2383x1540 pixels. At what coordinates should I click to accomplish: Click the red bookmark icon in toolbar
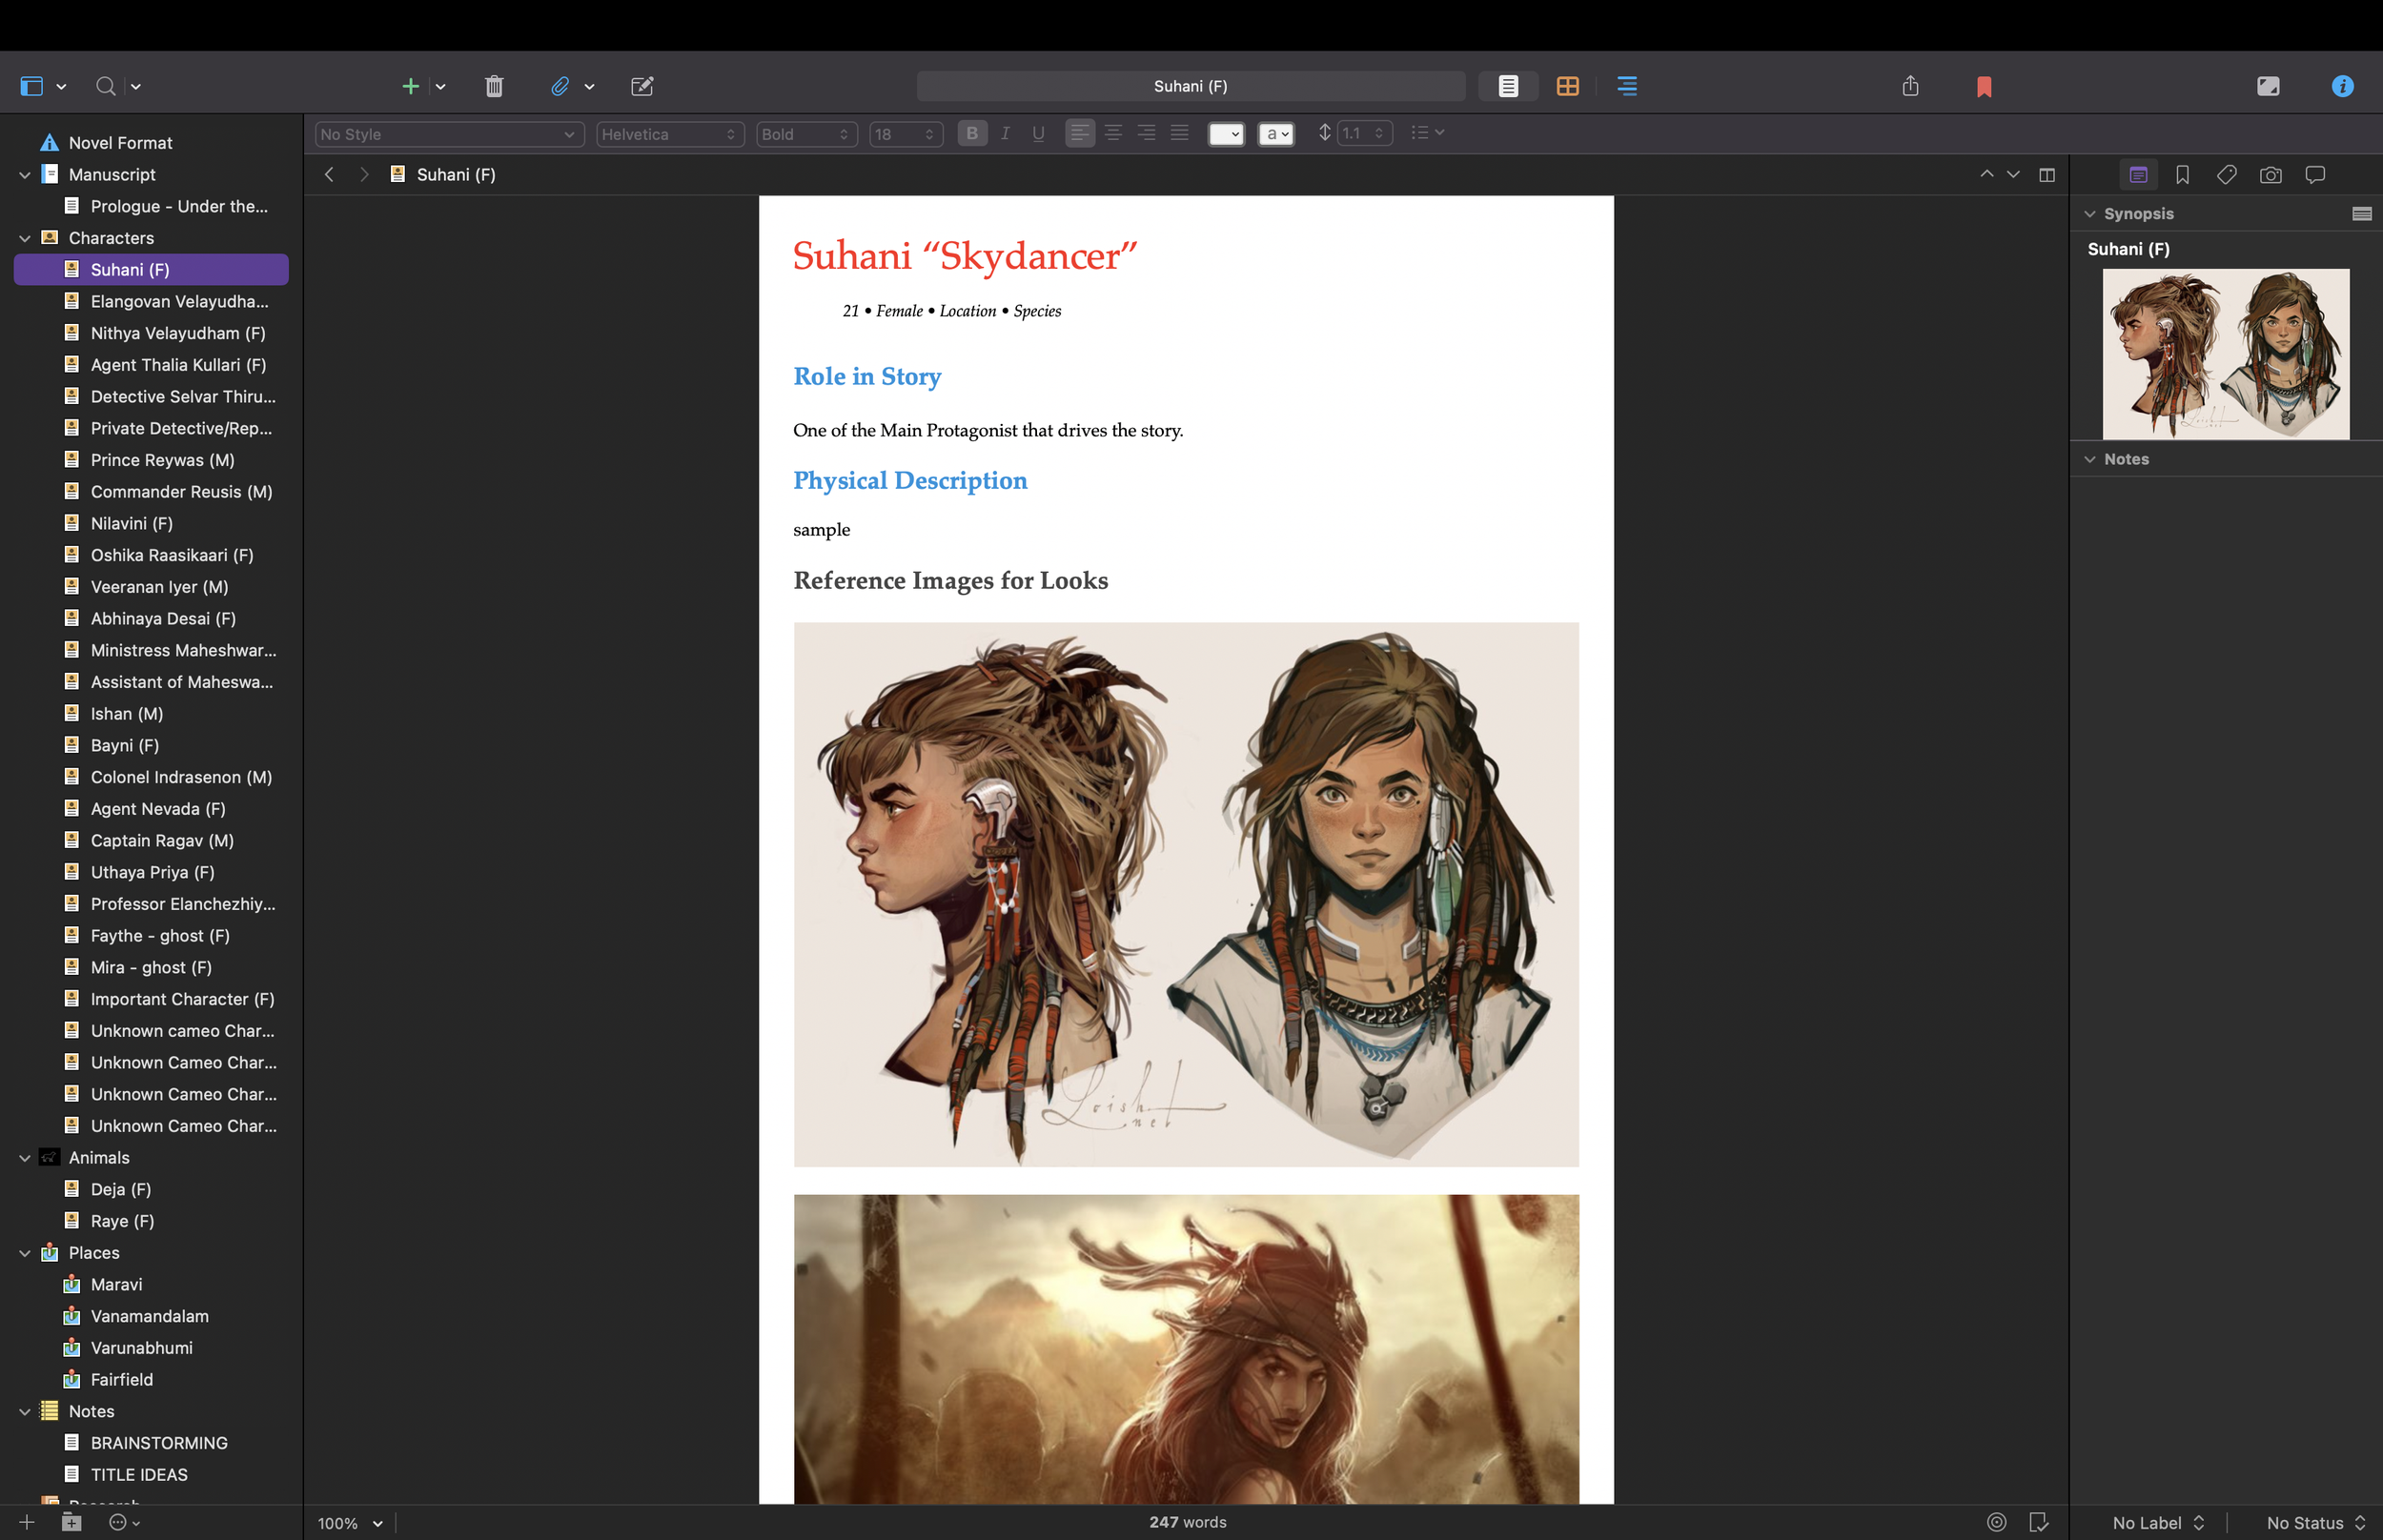coord(1984,87)
